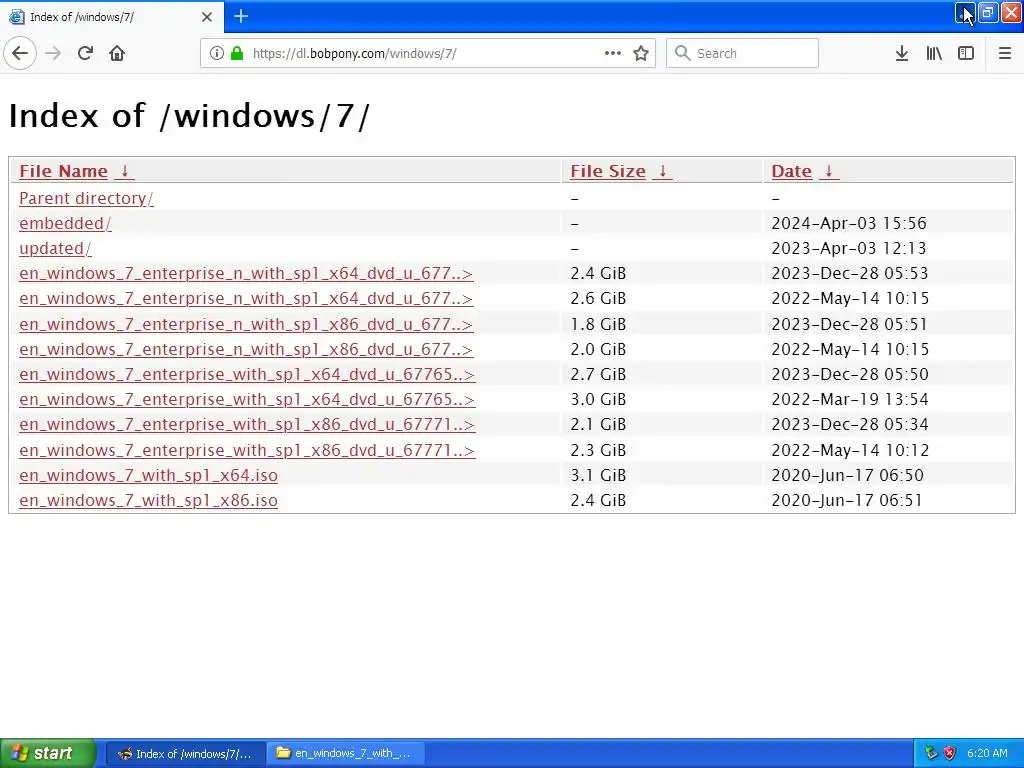Open the Parent directory link
The height and width of the screenshot is (768, 1024).
tap(86, 198)
